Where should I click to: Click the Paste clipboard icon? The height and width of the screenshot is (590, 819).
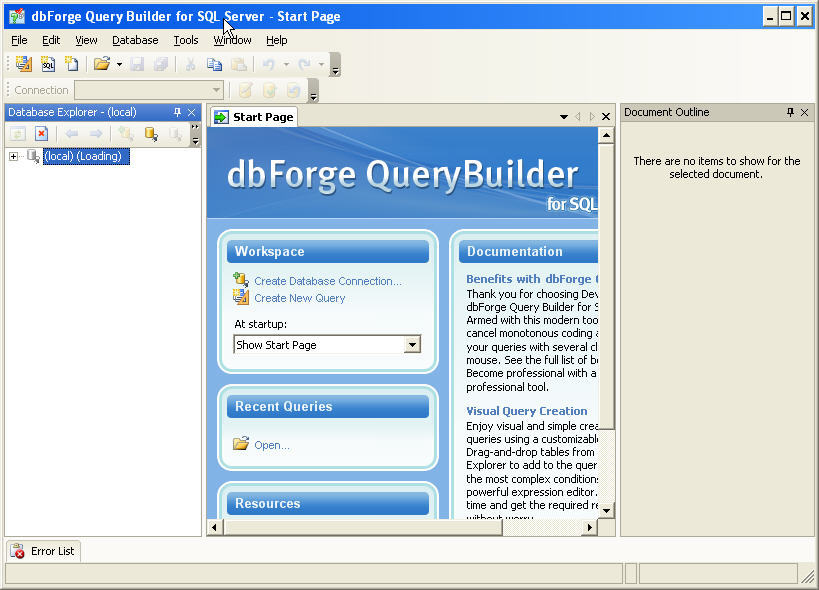pyautogui.click(x=239, y=64)
